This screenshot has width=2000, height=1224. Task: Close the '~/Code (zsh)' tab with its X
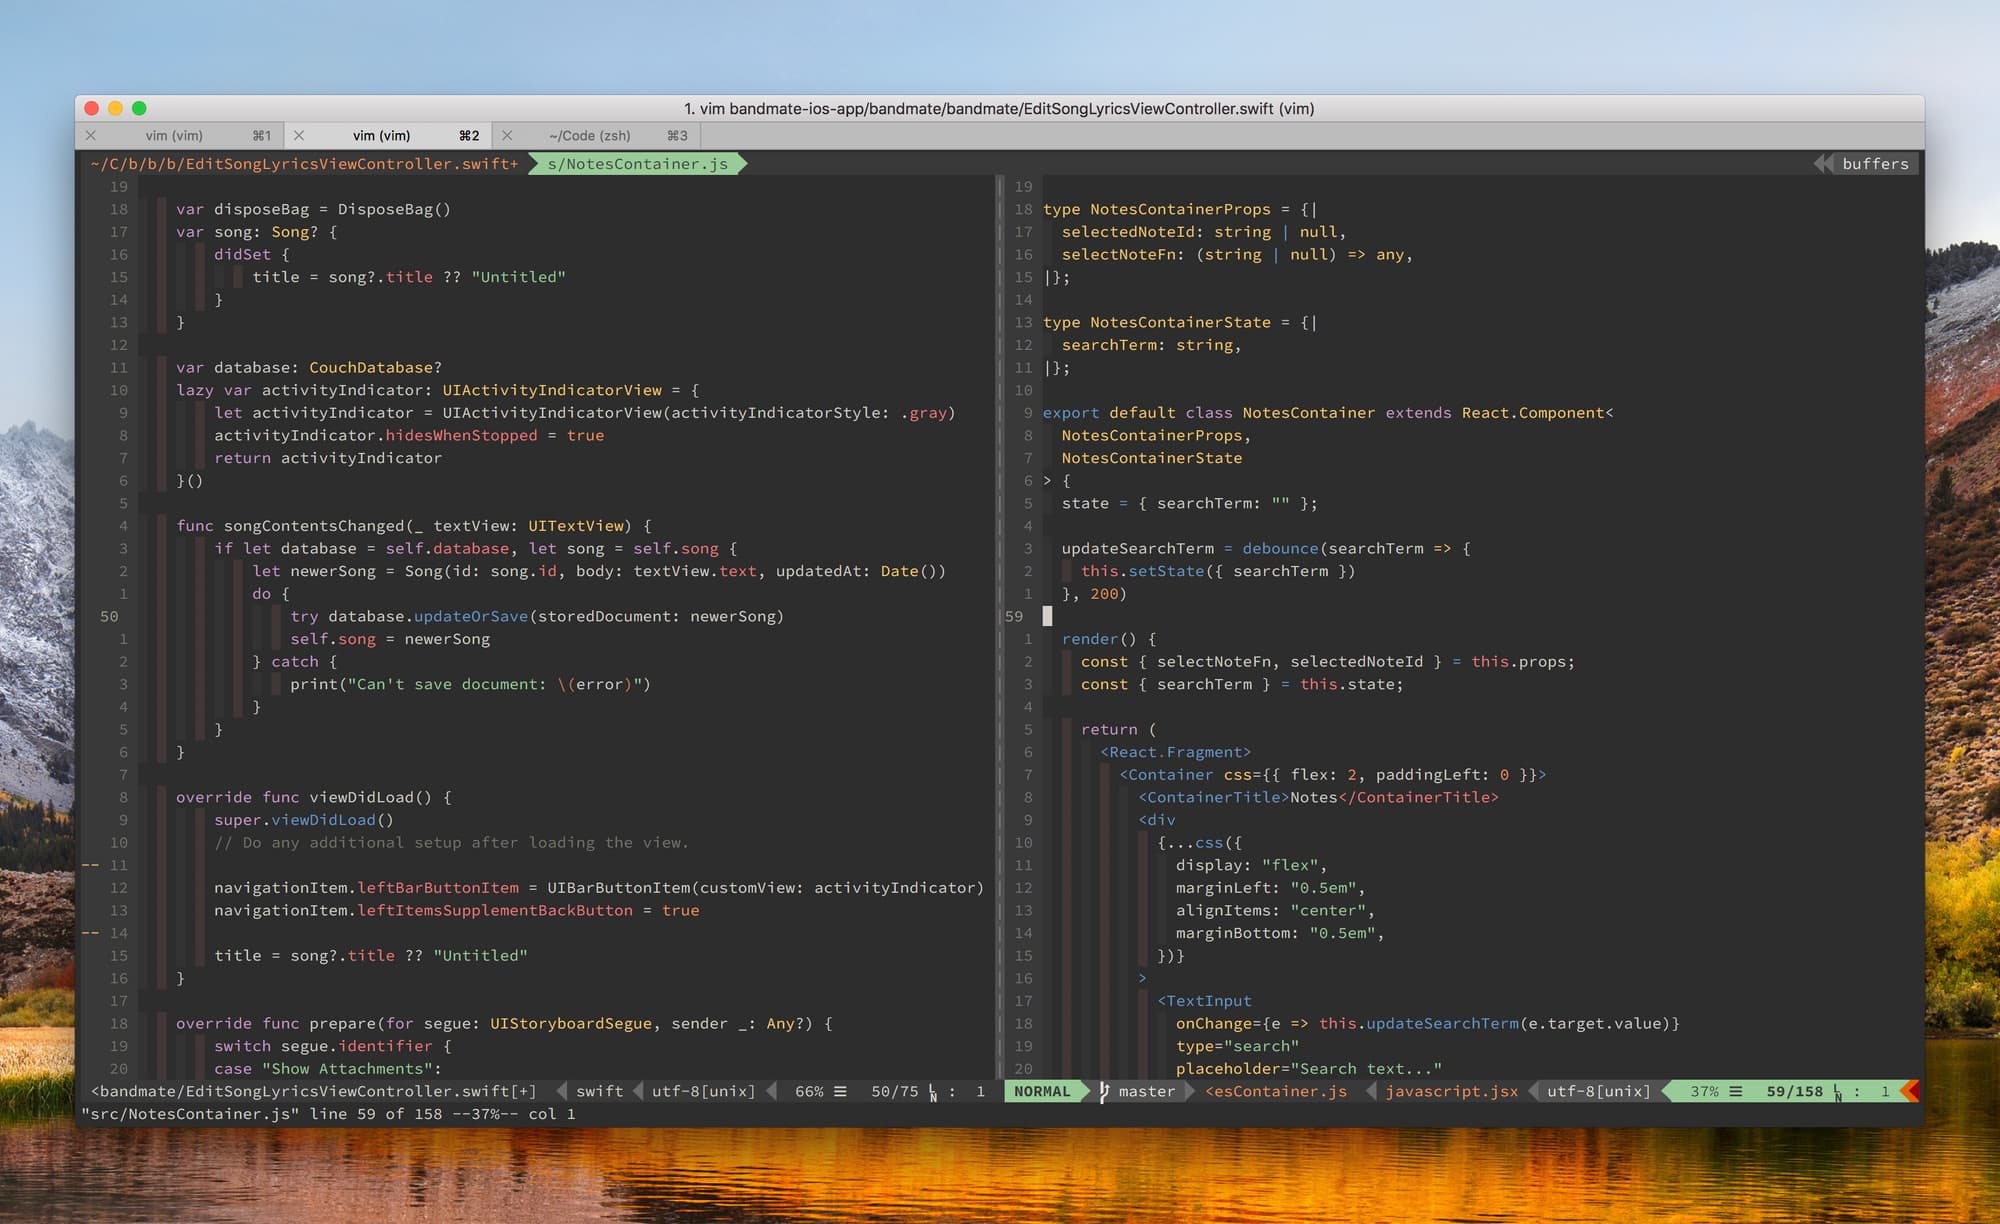pyautogui.click(x=508, y=135)
